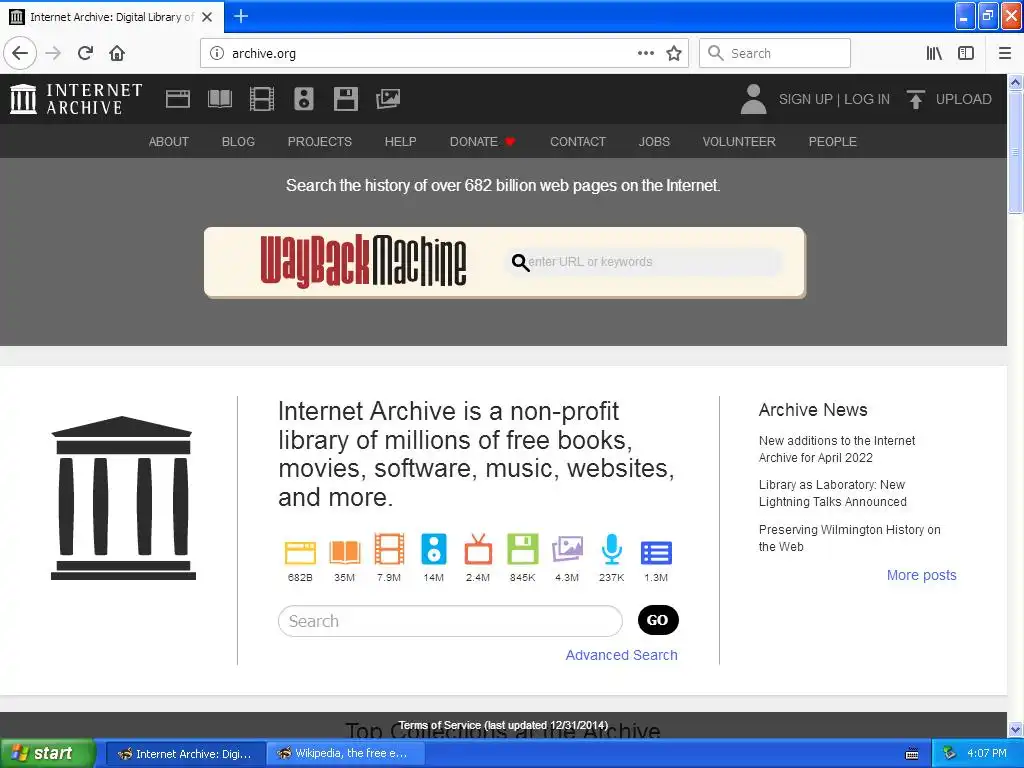
Task: Open the blue list icon labeled 1.3M
Action: [656, 552]
